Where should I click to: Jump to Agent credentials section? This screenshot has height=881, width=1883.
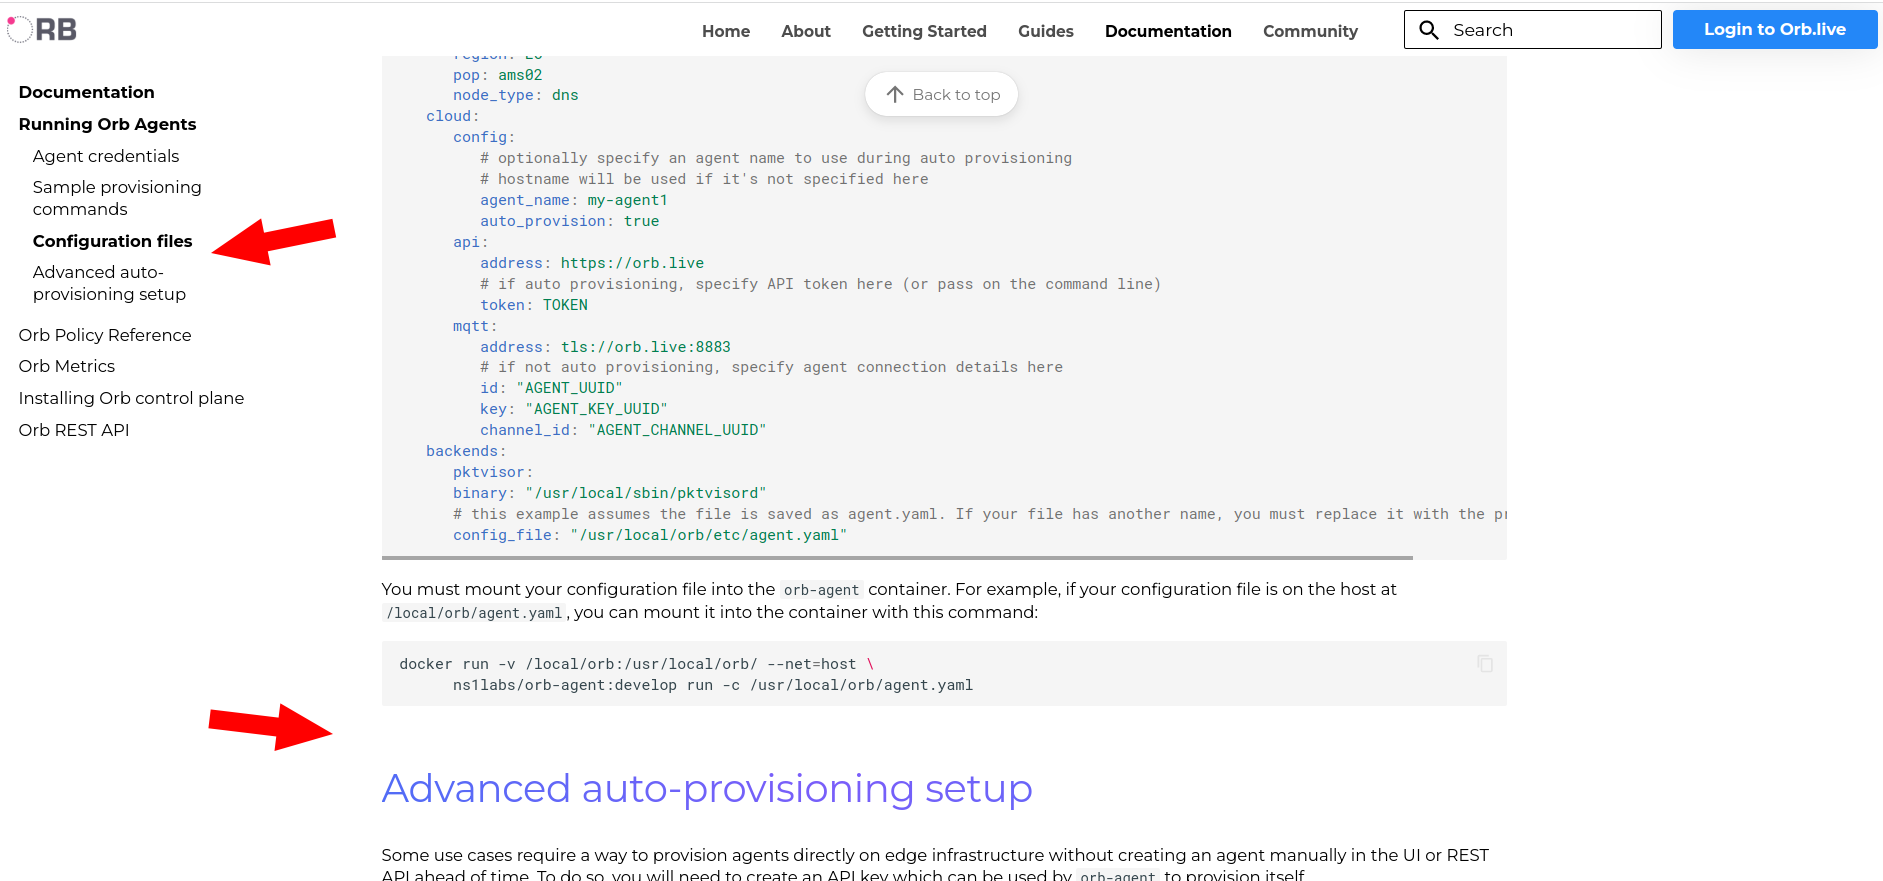point(106,156)
